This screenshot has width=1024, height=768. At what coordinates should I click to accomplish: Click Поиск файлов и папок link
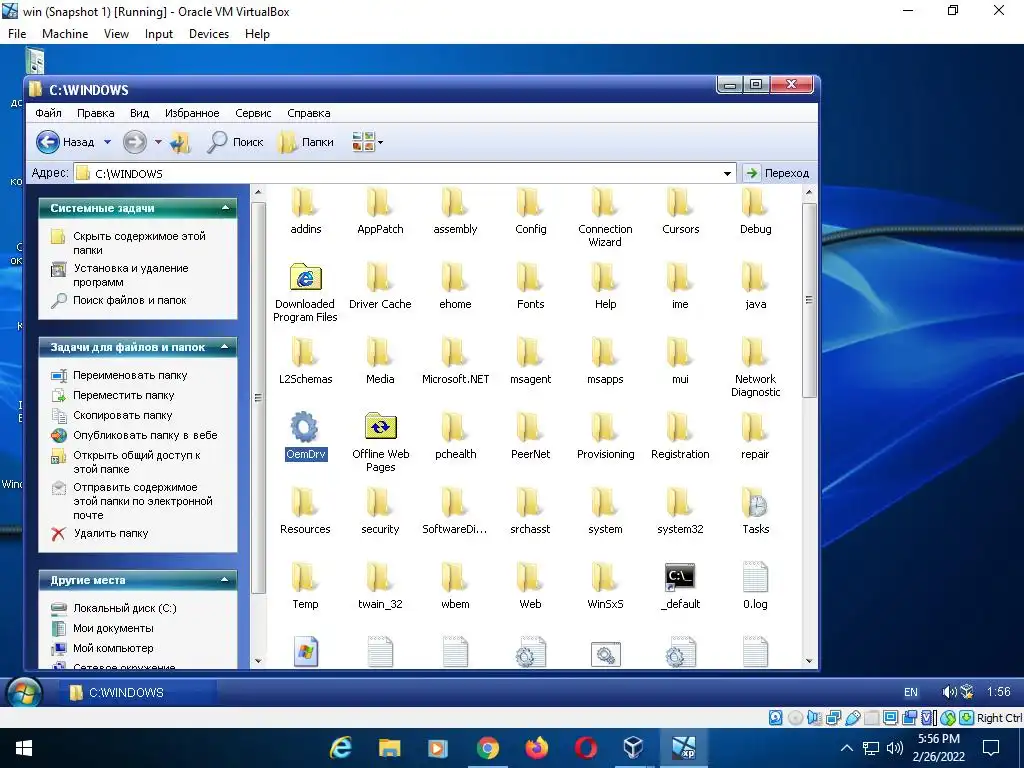(x=129, y=300)
